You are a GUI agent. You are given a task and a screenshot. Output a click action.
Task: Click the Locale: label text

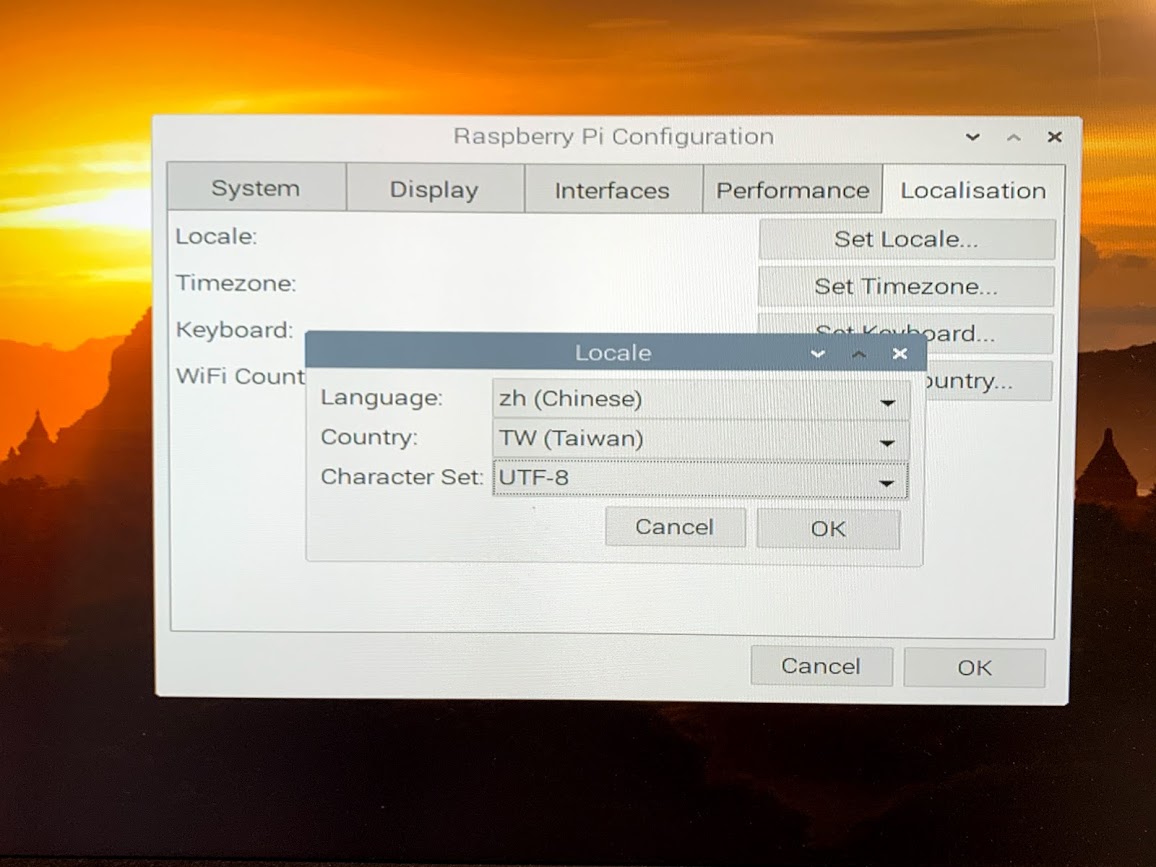click(216, 237)
